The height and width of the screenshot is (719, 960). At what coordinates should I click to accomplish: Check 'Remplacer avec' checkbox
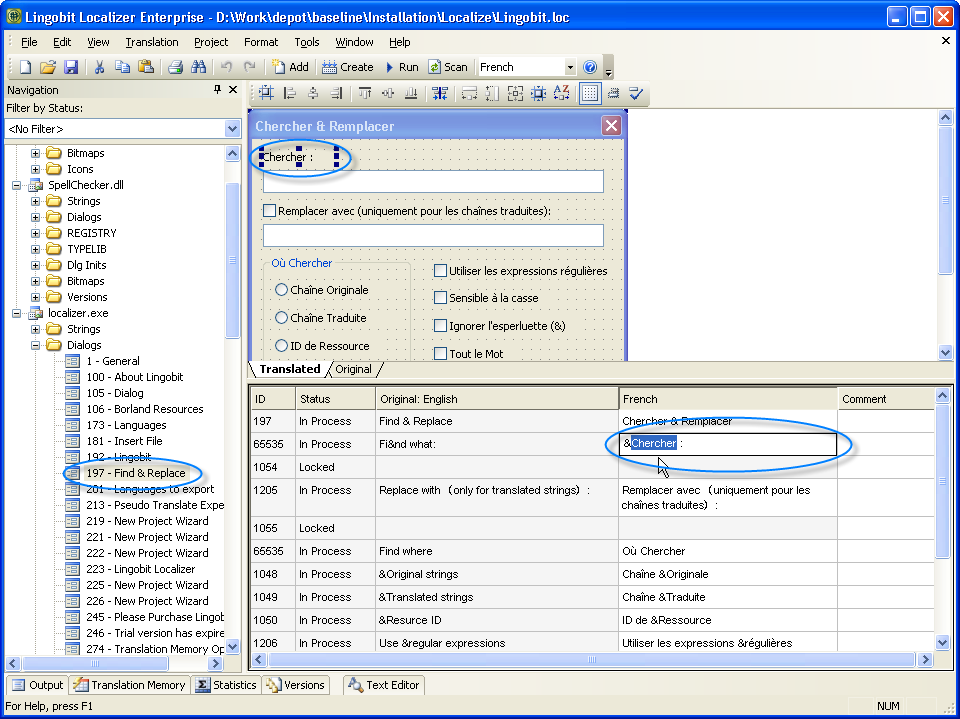point(269,211)
